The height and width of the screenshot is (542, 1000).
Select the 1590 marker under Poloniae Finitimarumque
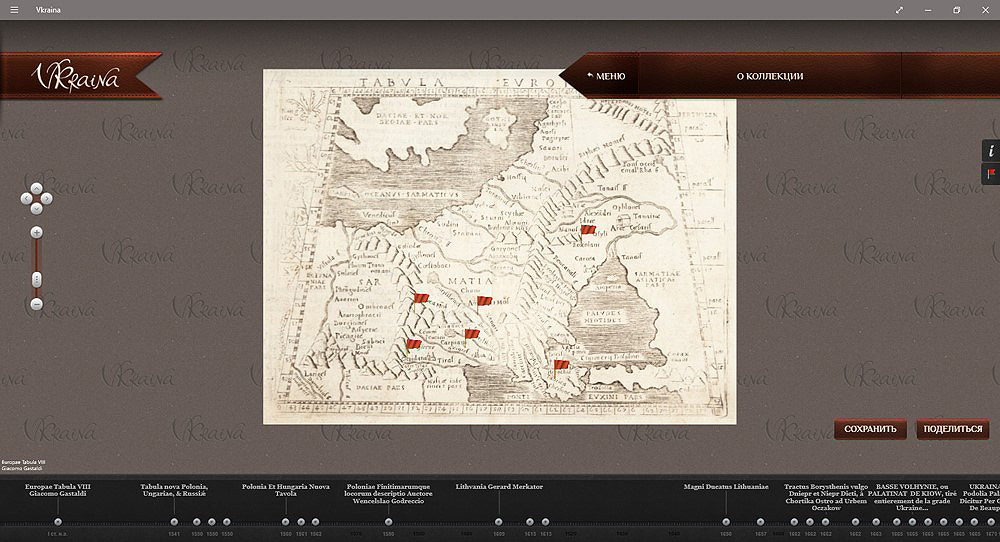(388, 522)
